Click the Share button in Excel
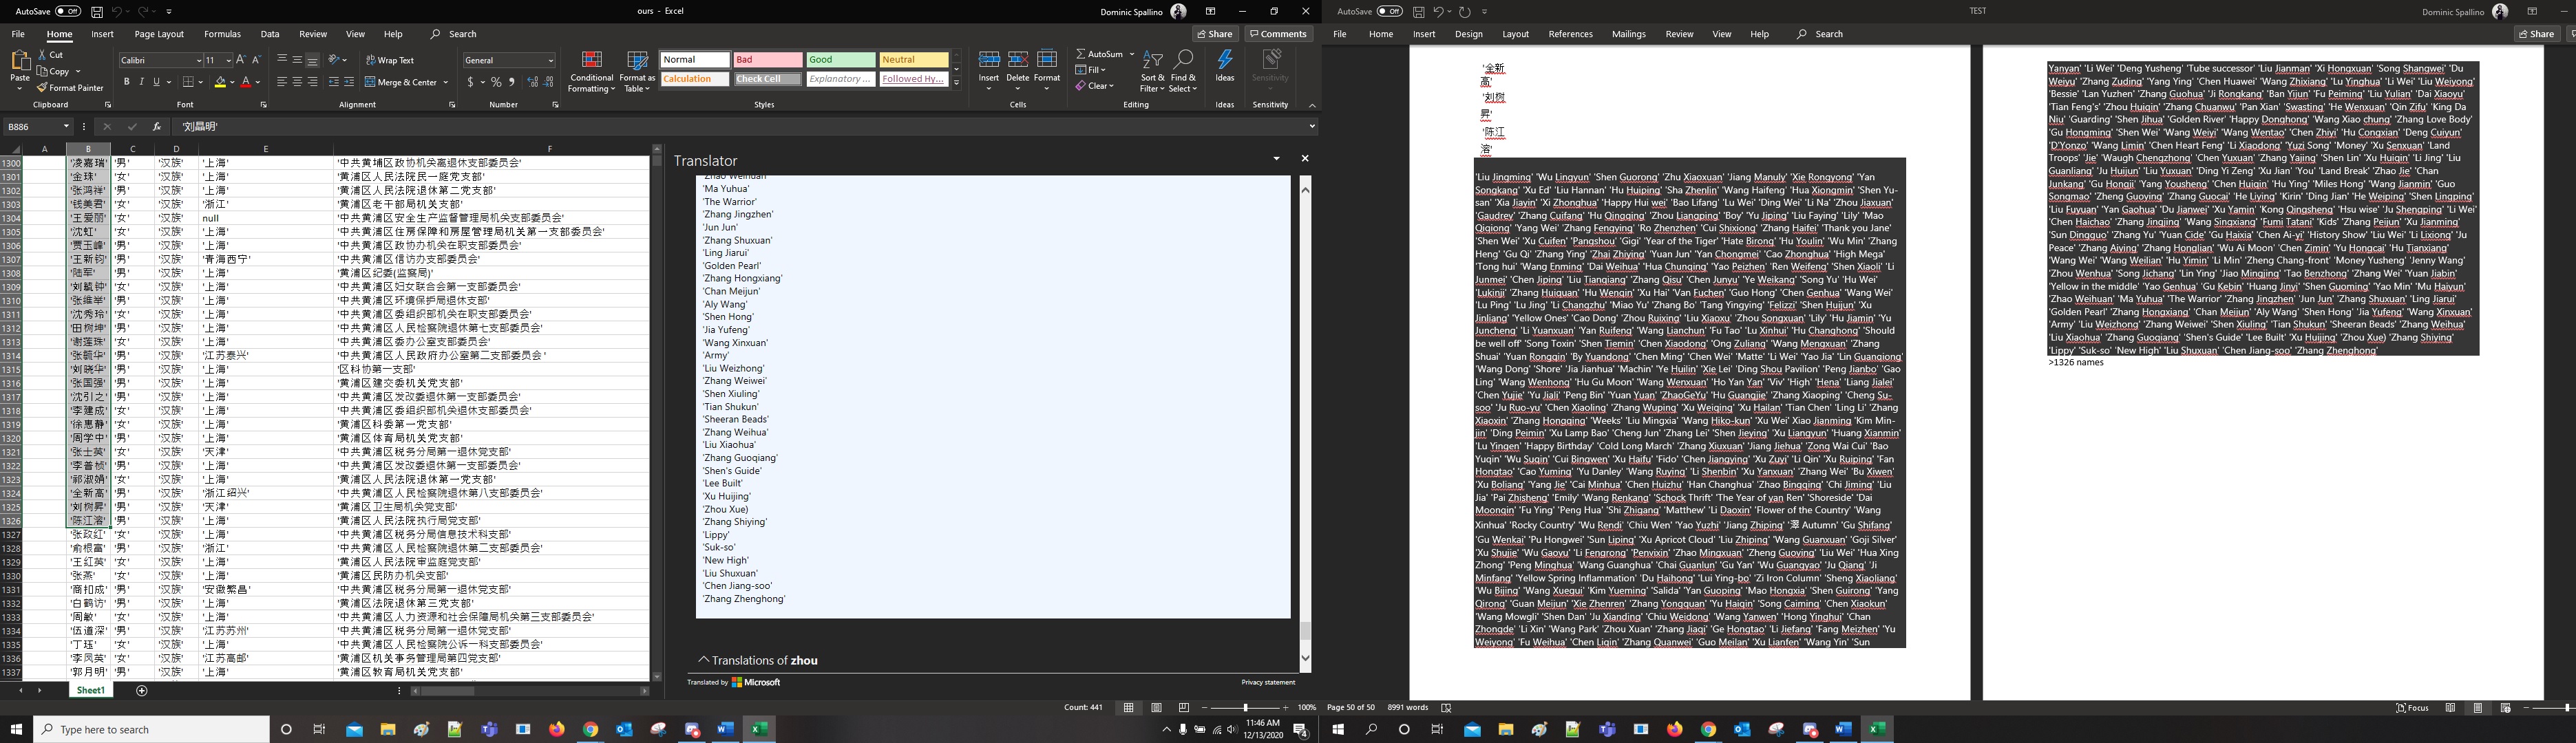This screenshot has height=743, width=2576. point(1216,34)
